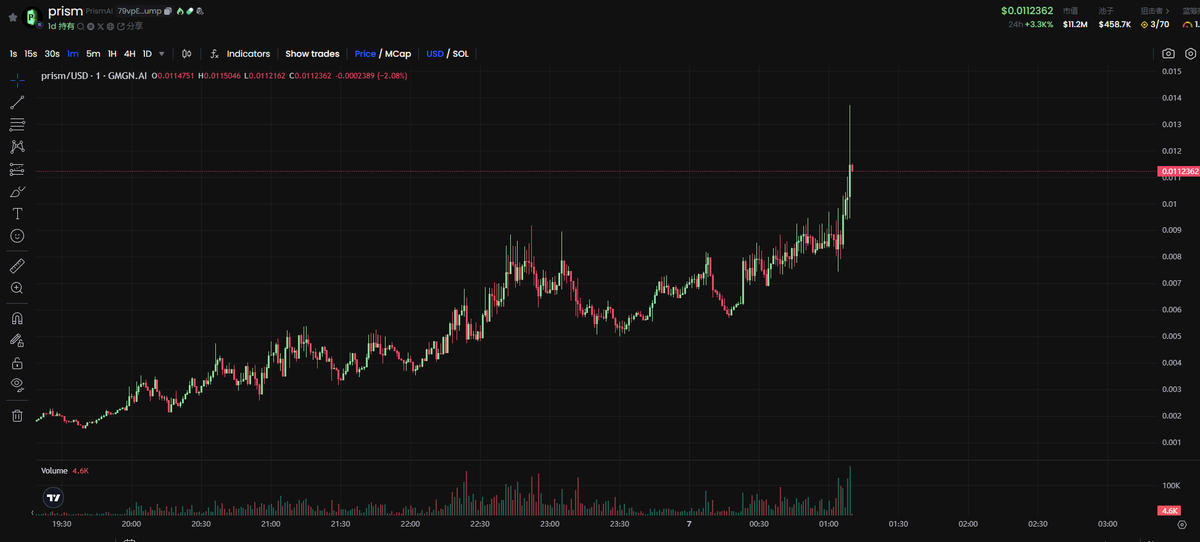Select the 1D timeframe
Viewport: 1200px width, 542px height.
click(147, 54)
